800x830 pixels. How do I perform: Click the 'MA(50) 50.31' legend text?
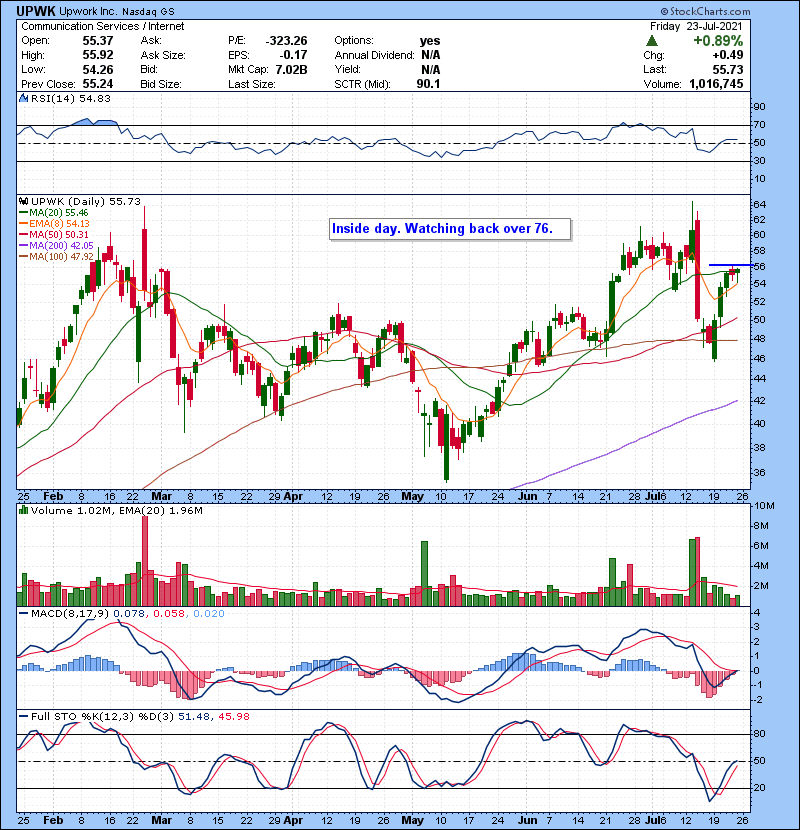59,234
